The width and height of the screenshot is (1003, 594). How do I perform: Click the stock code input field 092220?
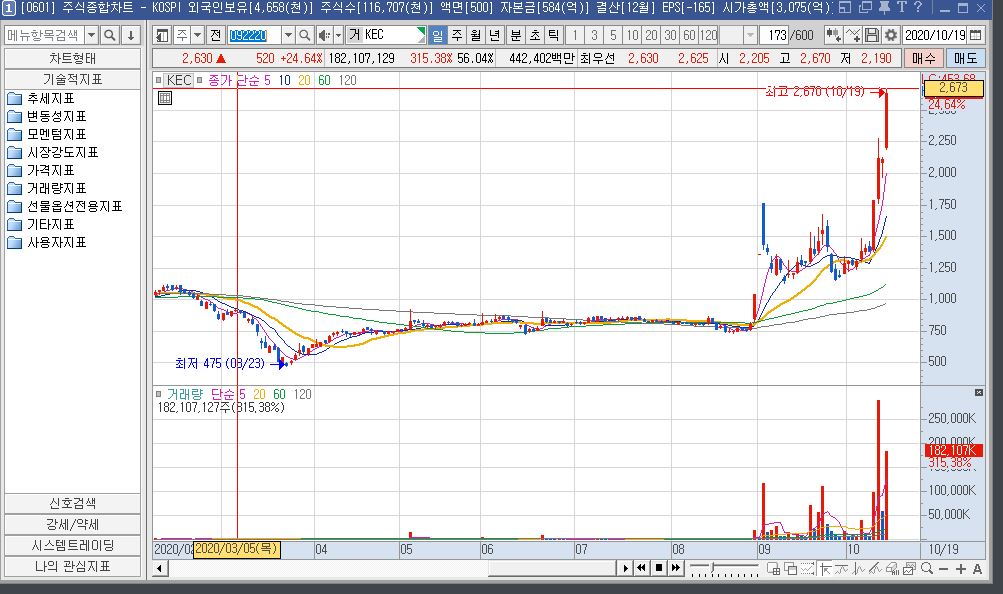[254, 35]
